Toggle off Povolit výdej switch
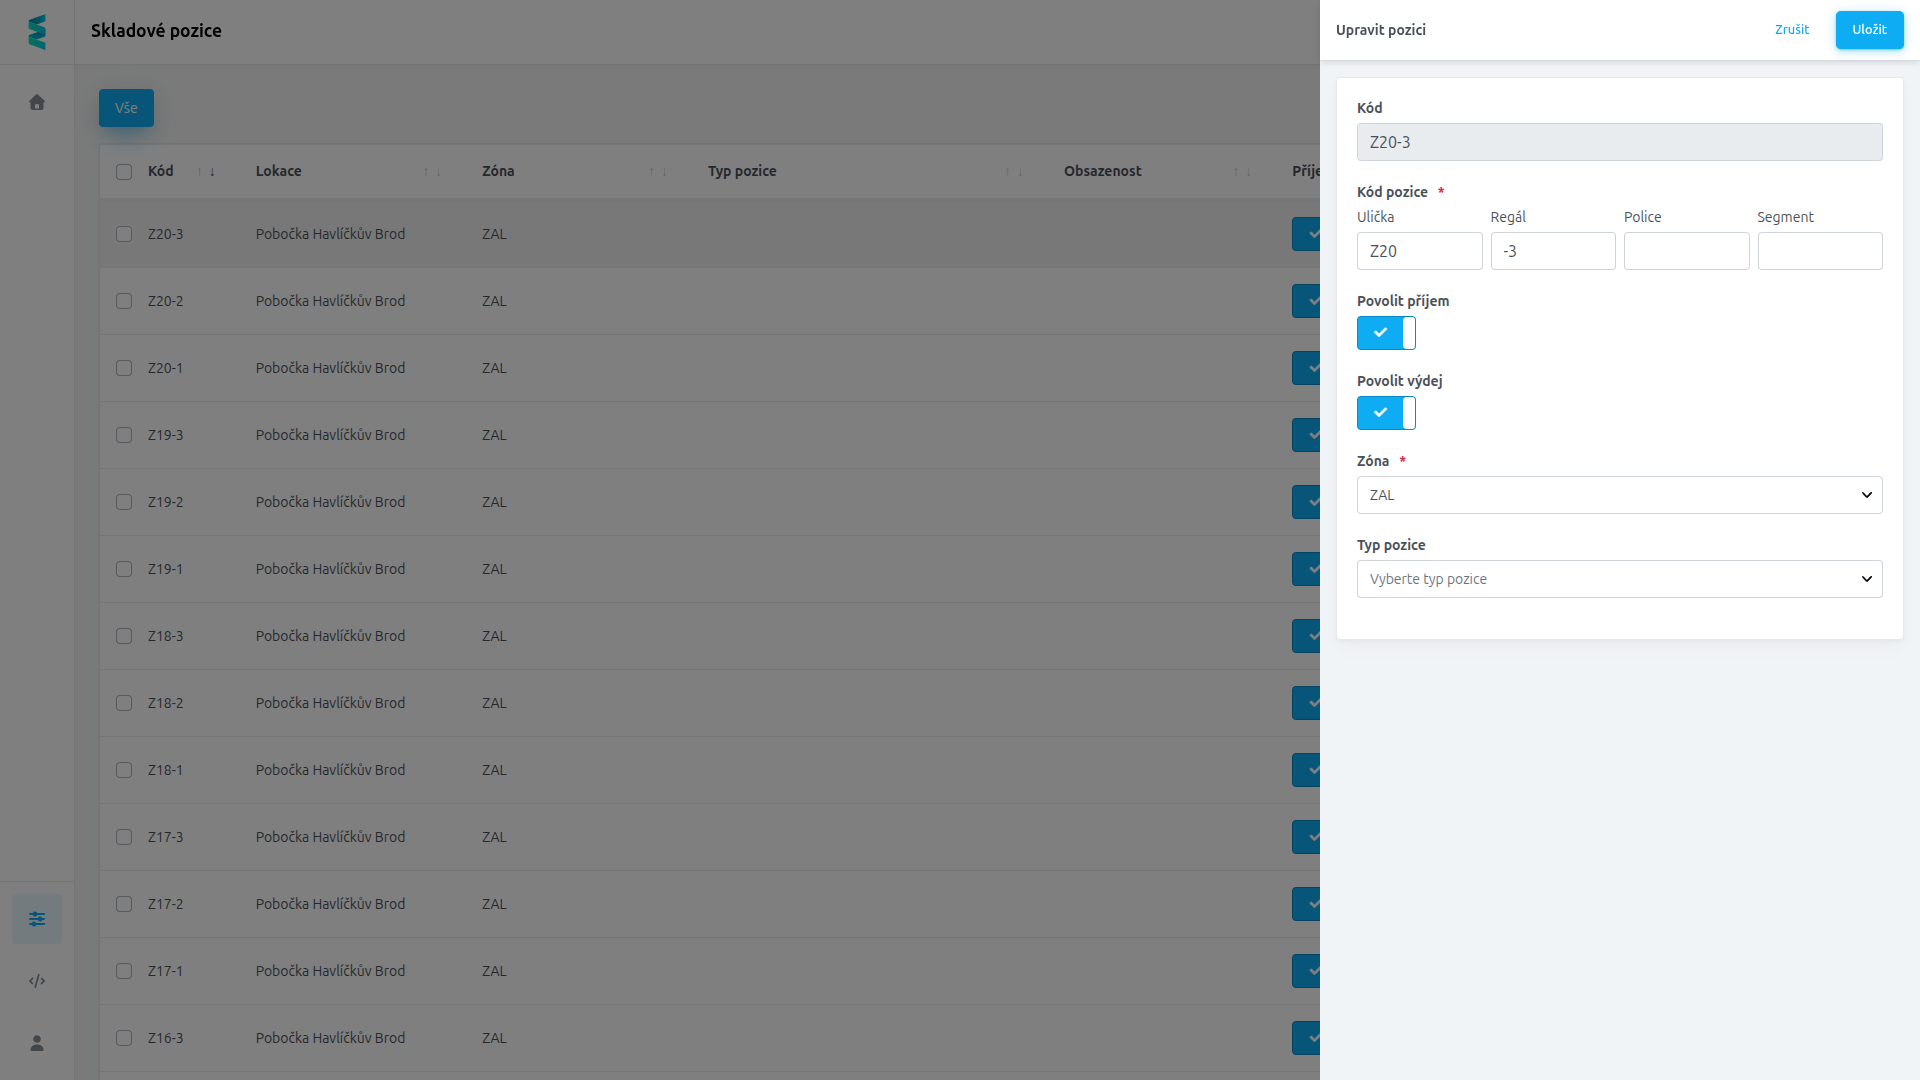 tap(1386, 413)
